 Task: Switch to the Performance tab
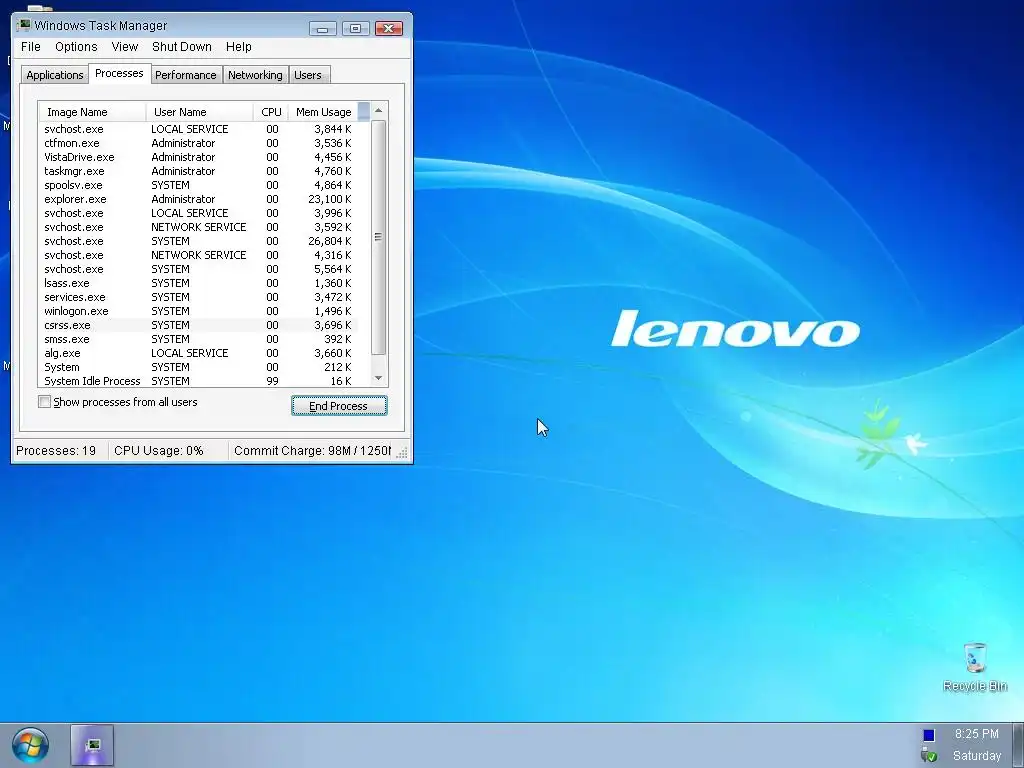coord(186,75)
